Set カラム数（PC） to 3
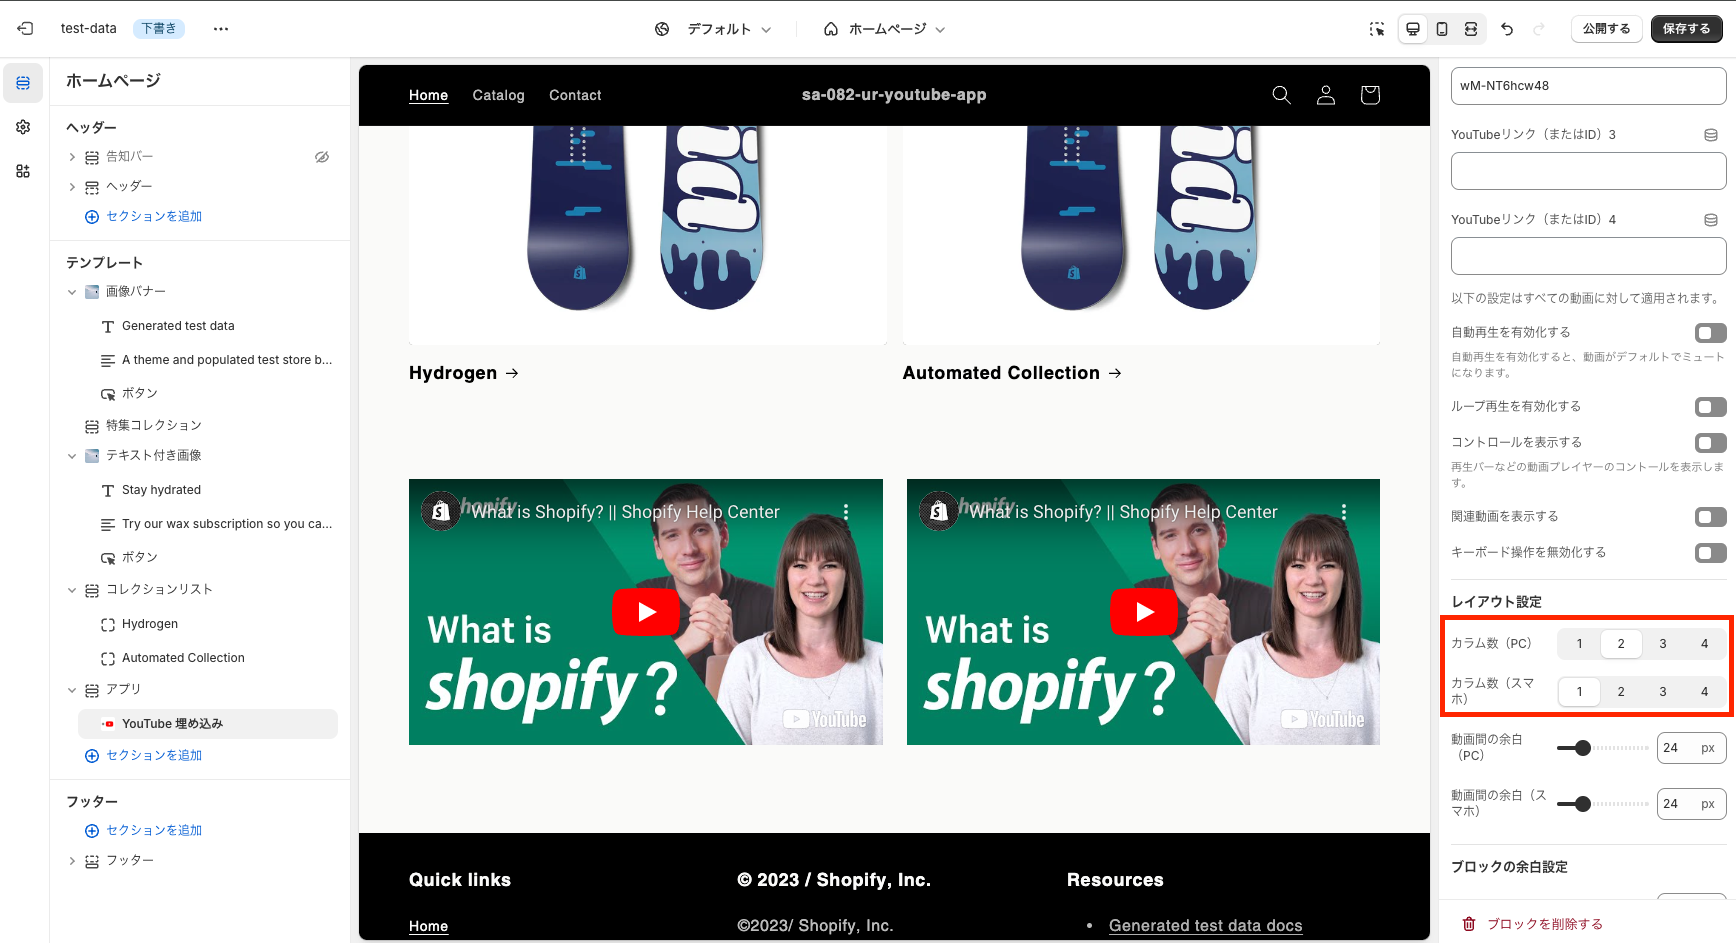The image size is (1736, 943). pos(1663,644)
